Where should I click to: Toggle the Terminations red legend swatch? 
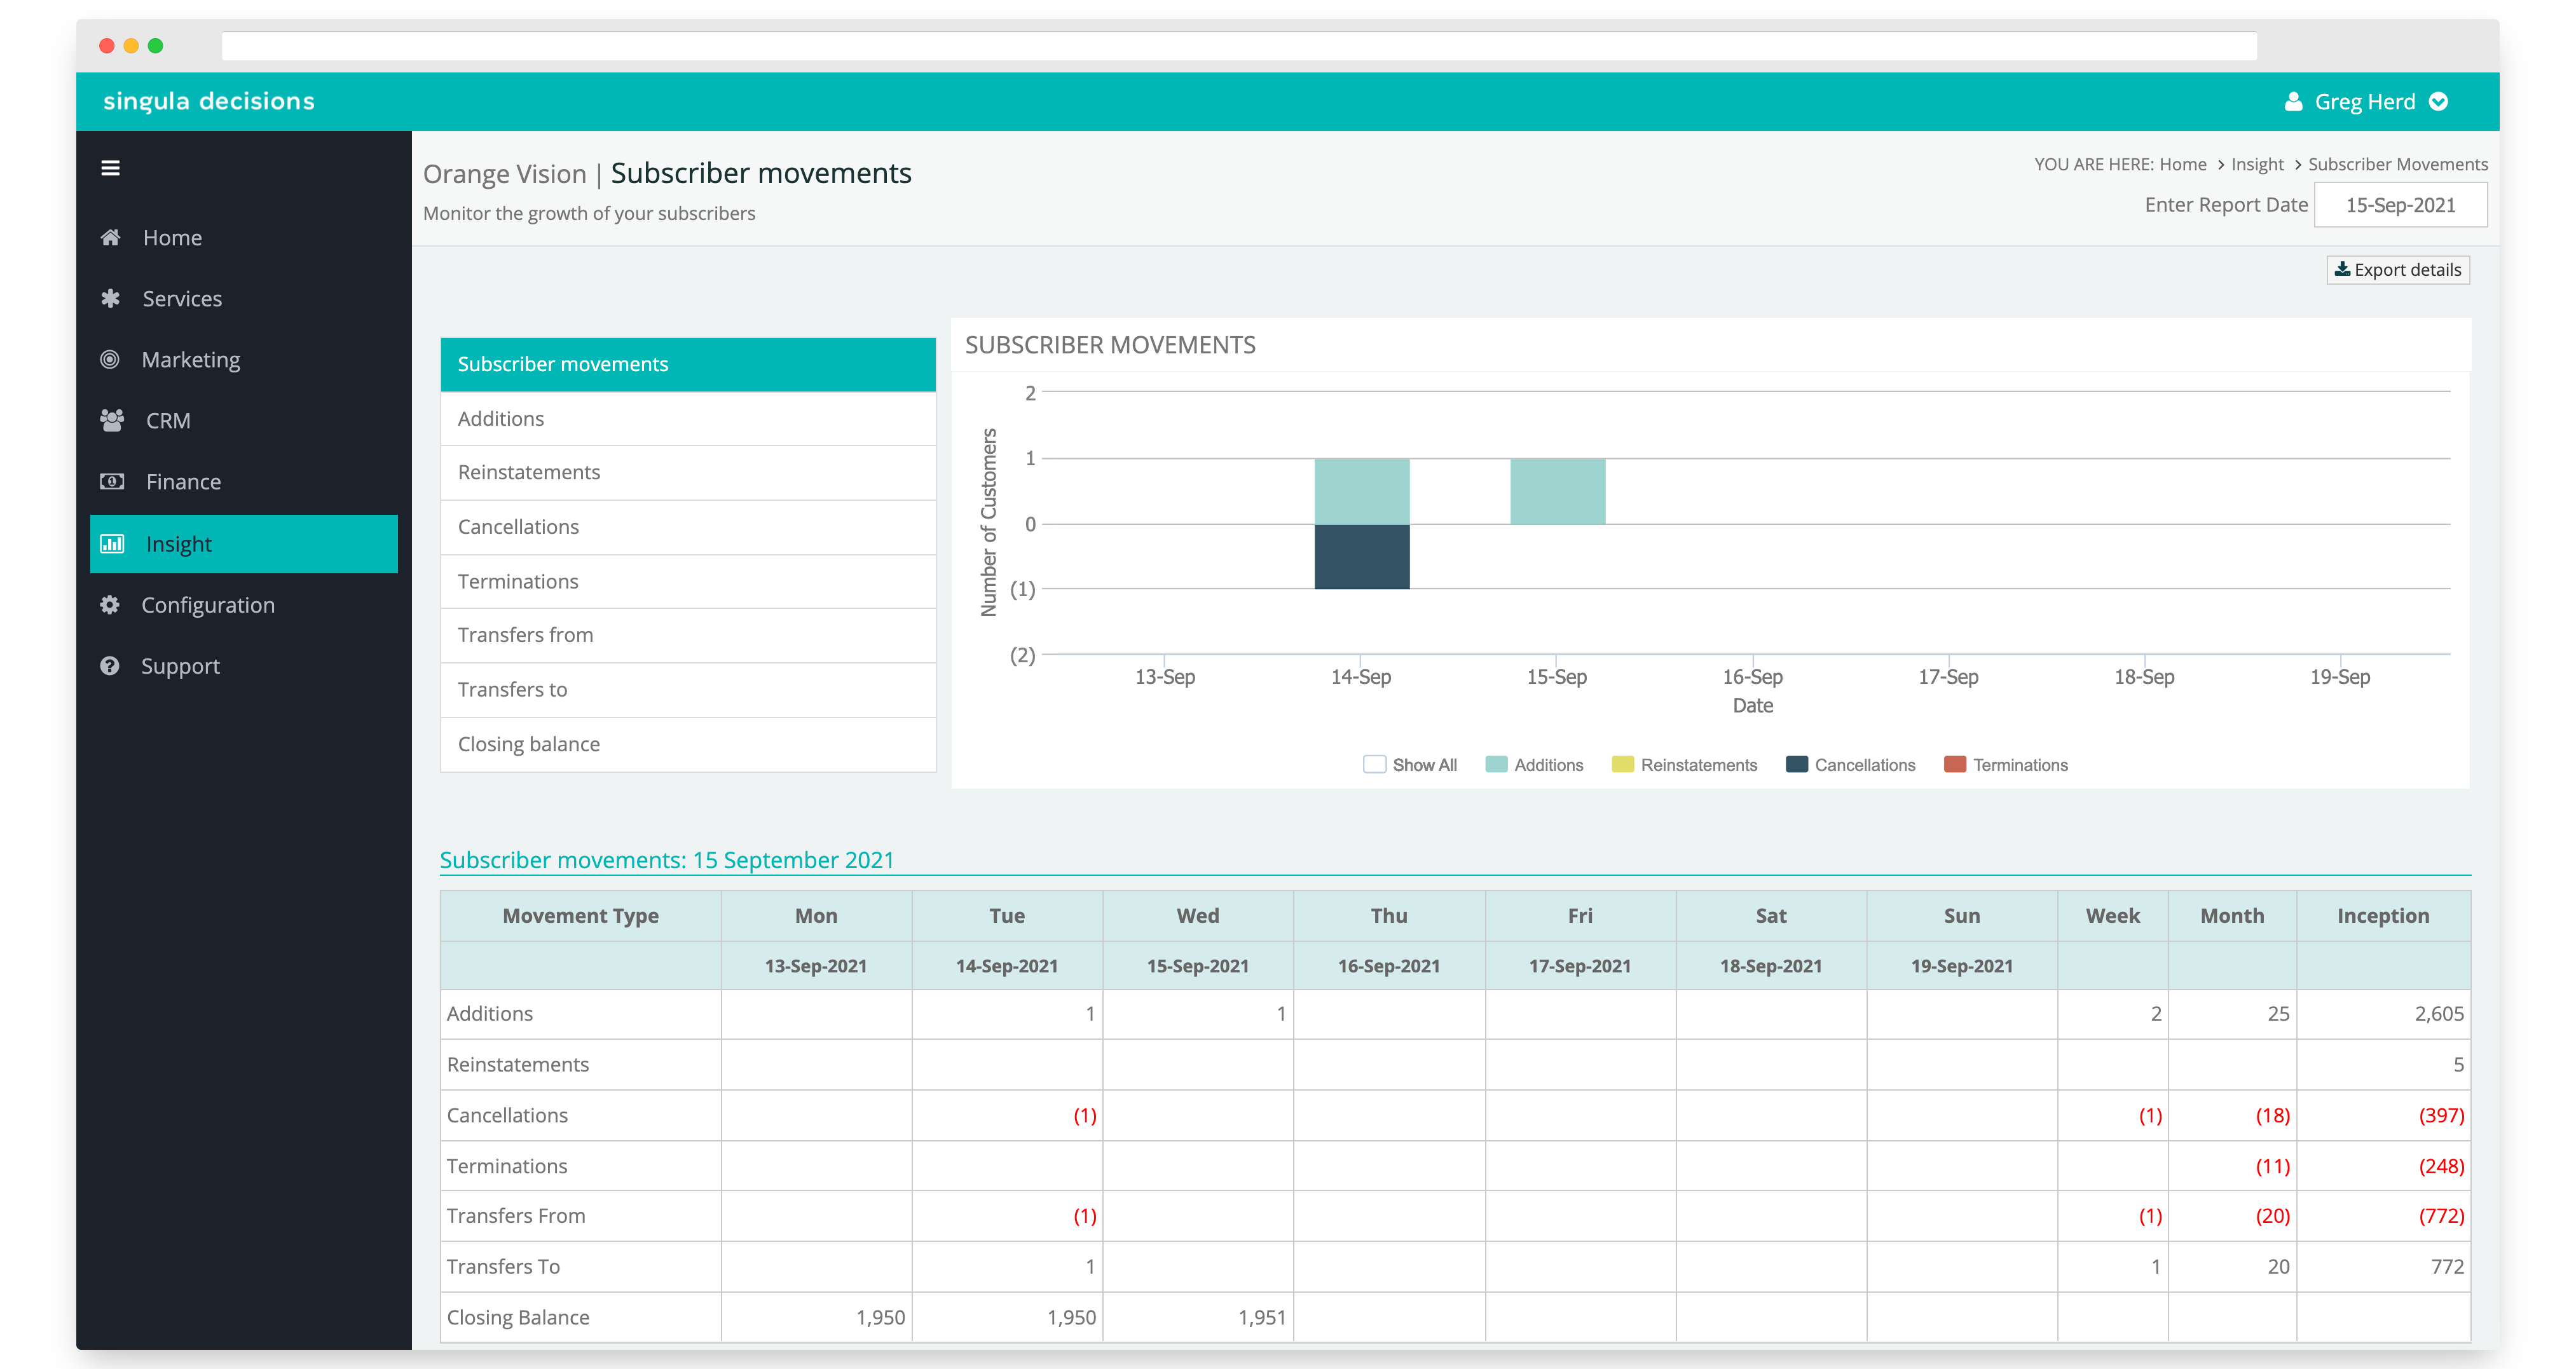click(x=1954, y=764)
